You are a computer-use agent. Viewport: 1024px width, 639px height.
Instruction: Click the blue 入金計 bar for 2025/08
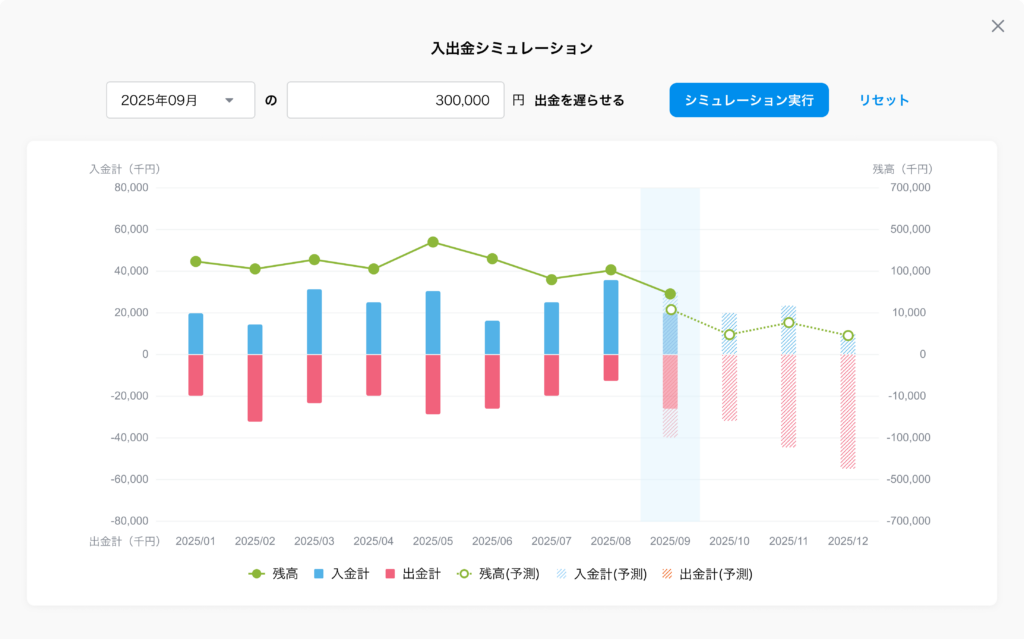(611, 317)
